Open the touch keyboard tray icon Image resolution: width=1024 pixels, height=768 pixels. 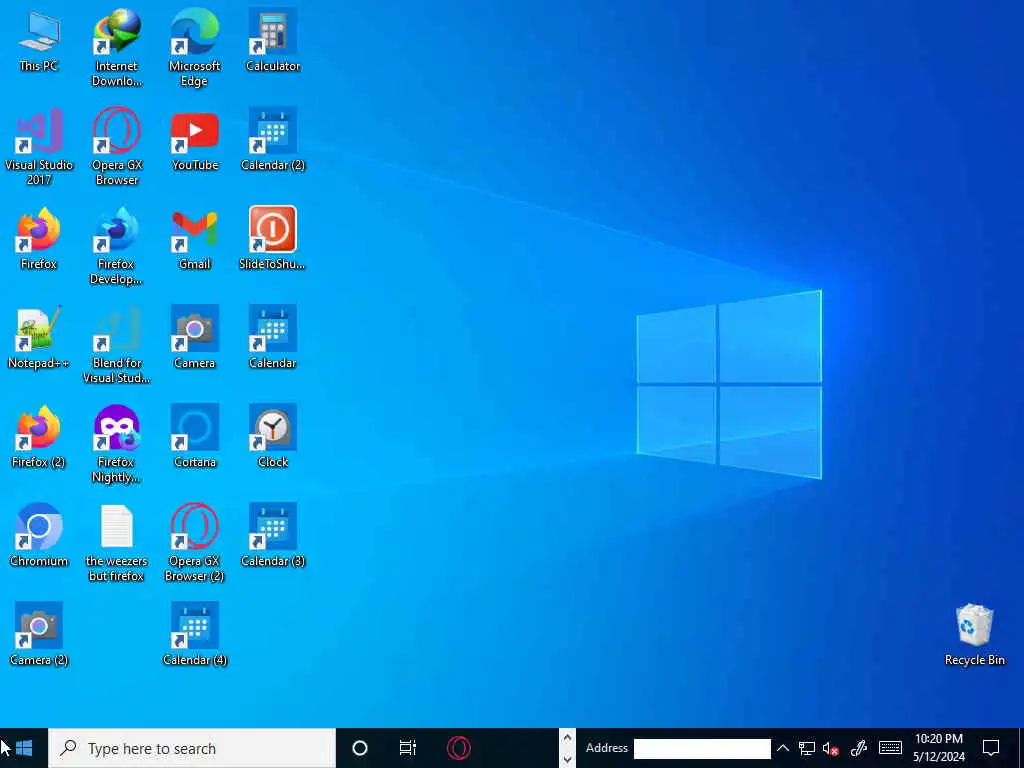point(890,748)
